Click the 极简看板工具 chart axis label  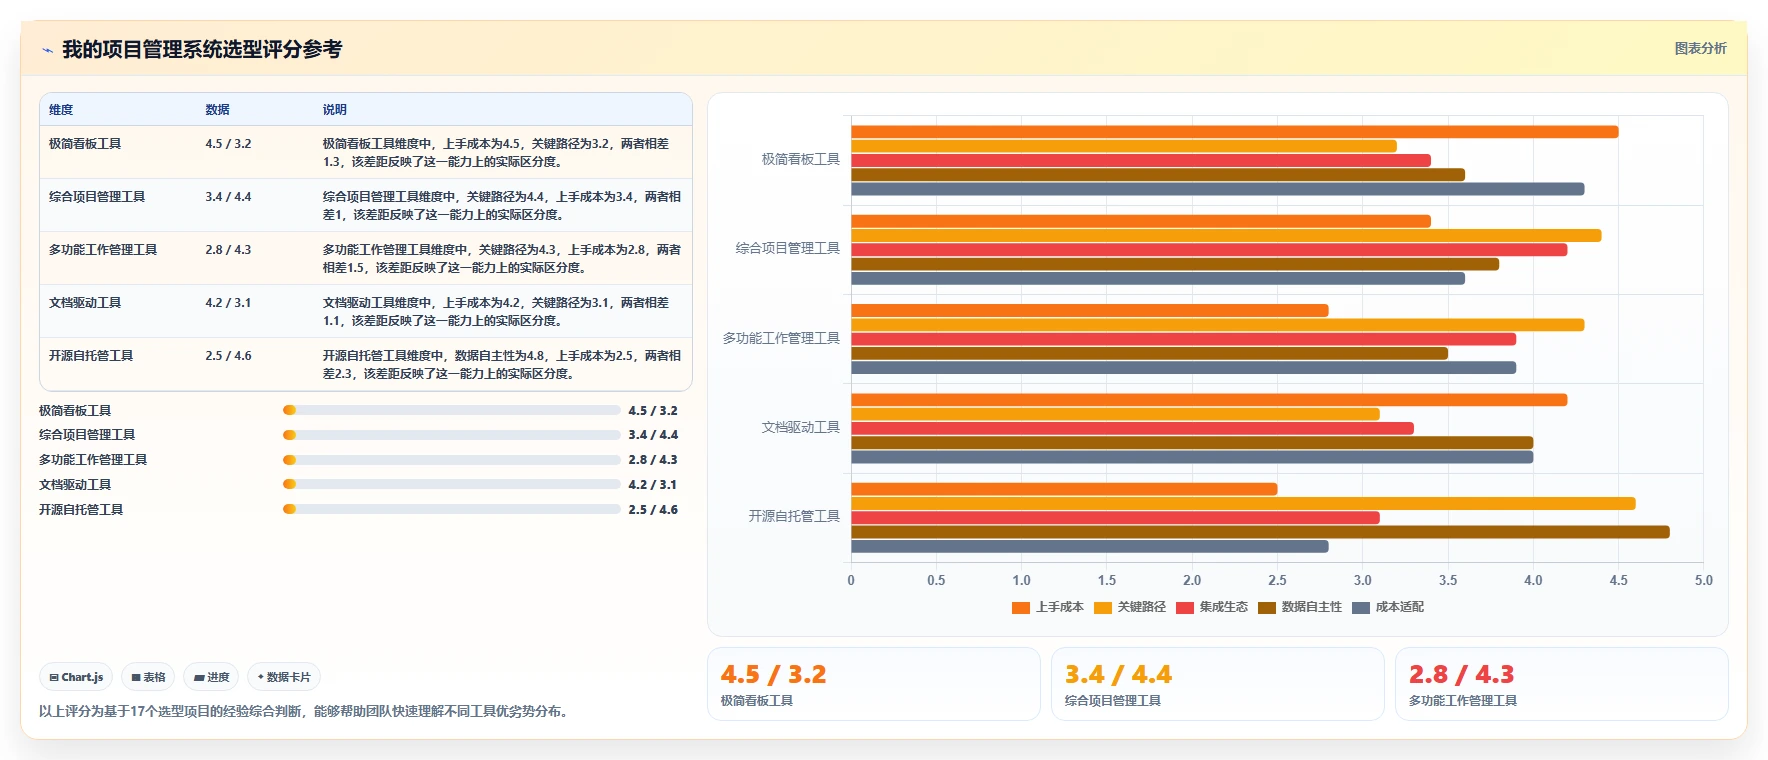(x=801, y=159)
